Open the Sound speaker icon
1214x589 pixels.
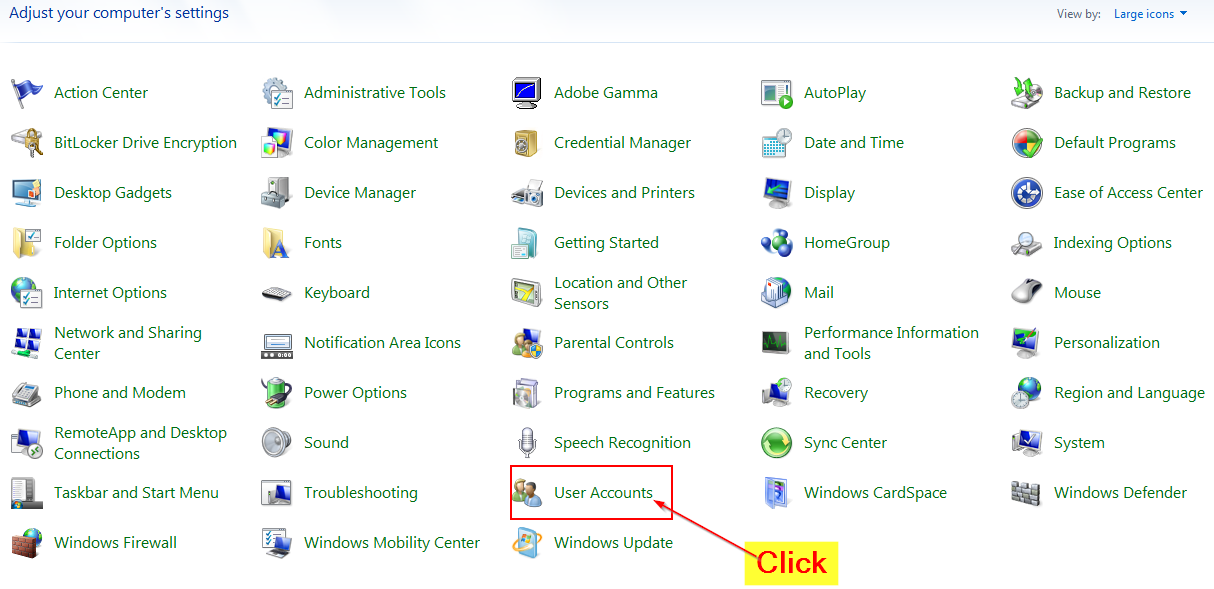pyautogui.click(x=277, y=443)
